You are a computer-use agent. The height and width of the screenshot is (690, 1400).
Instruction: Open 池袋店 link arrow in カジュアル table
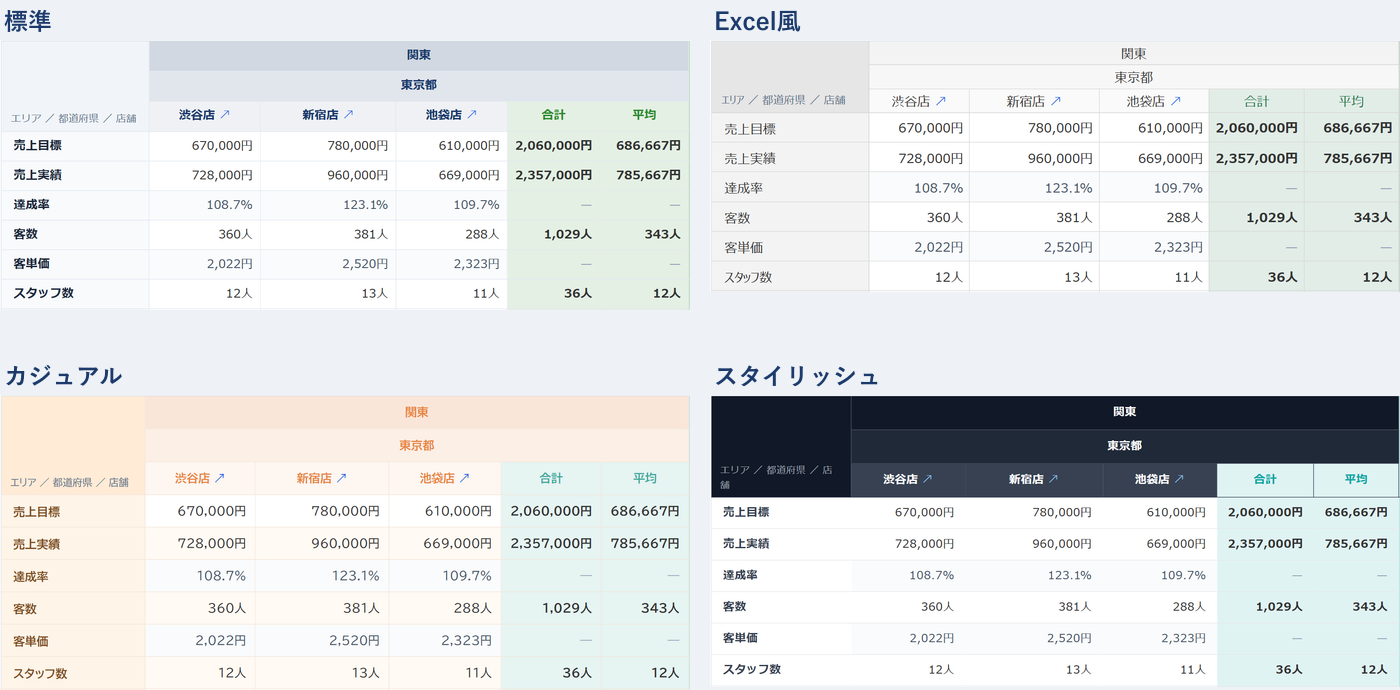click(x=464, y=478)
